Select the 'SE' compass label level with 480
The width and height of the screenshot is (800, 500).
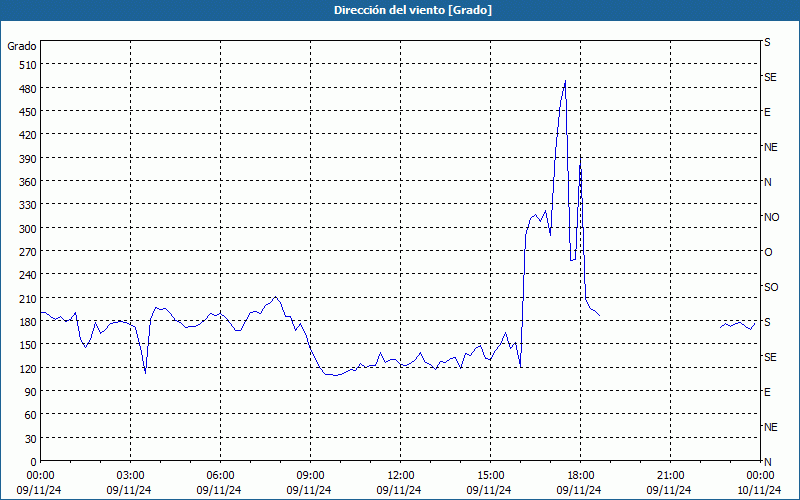(x=770, y=77)
